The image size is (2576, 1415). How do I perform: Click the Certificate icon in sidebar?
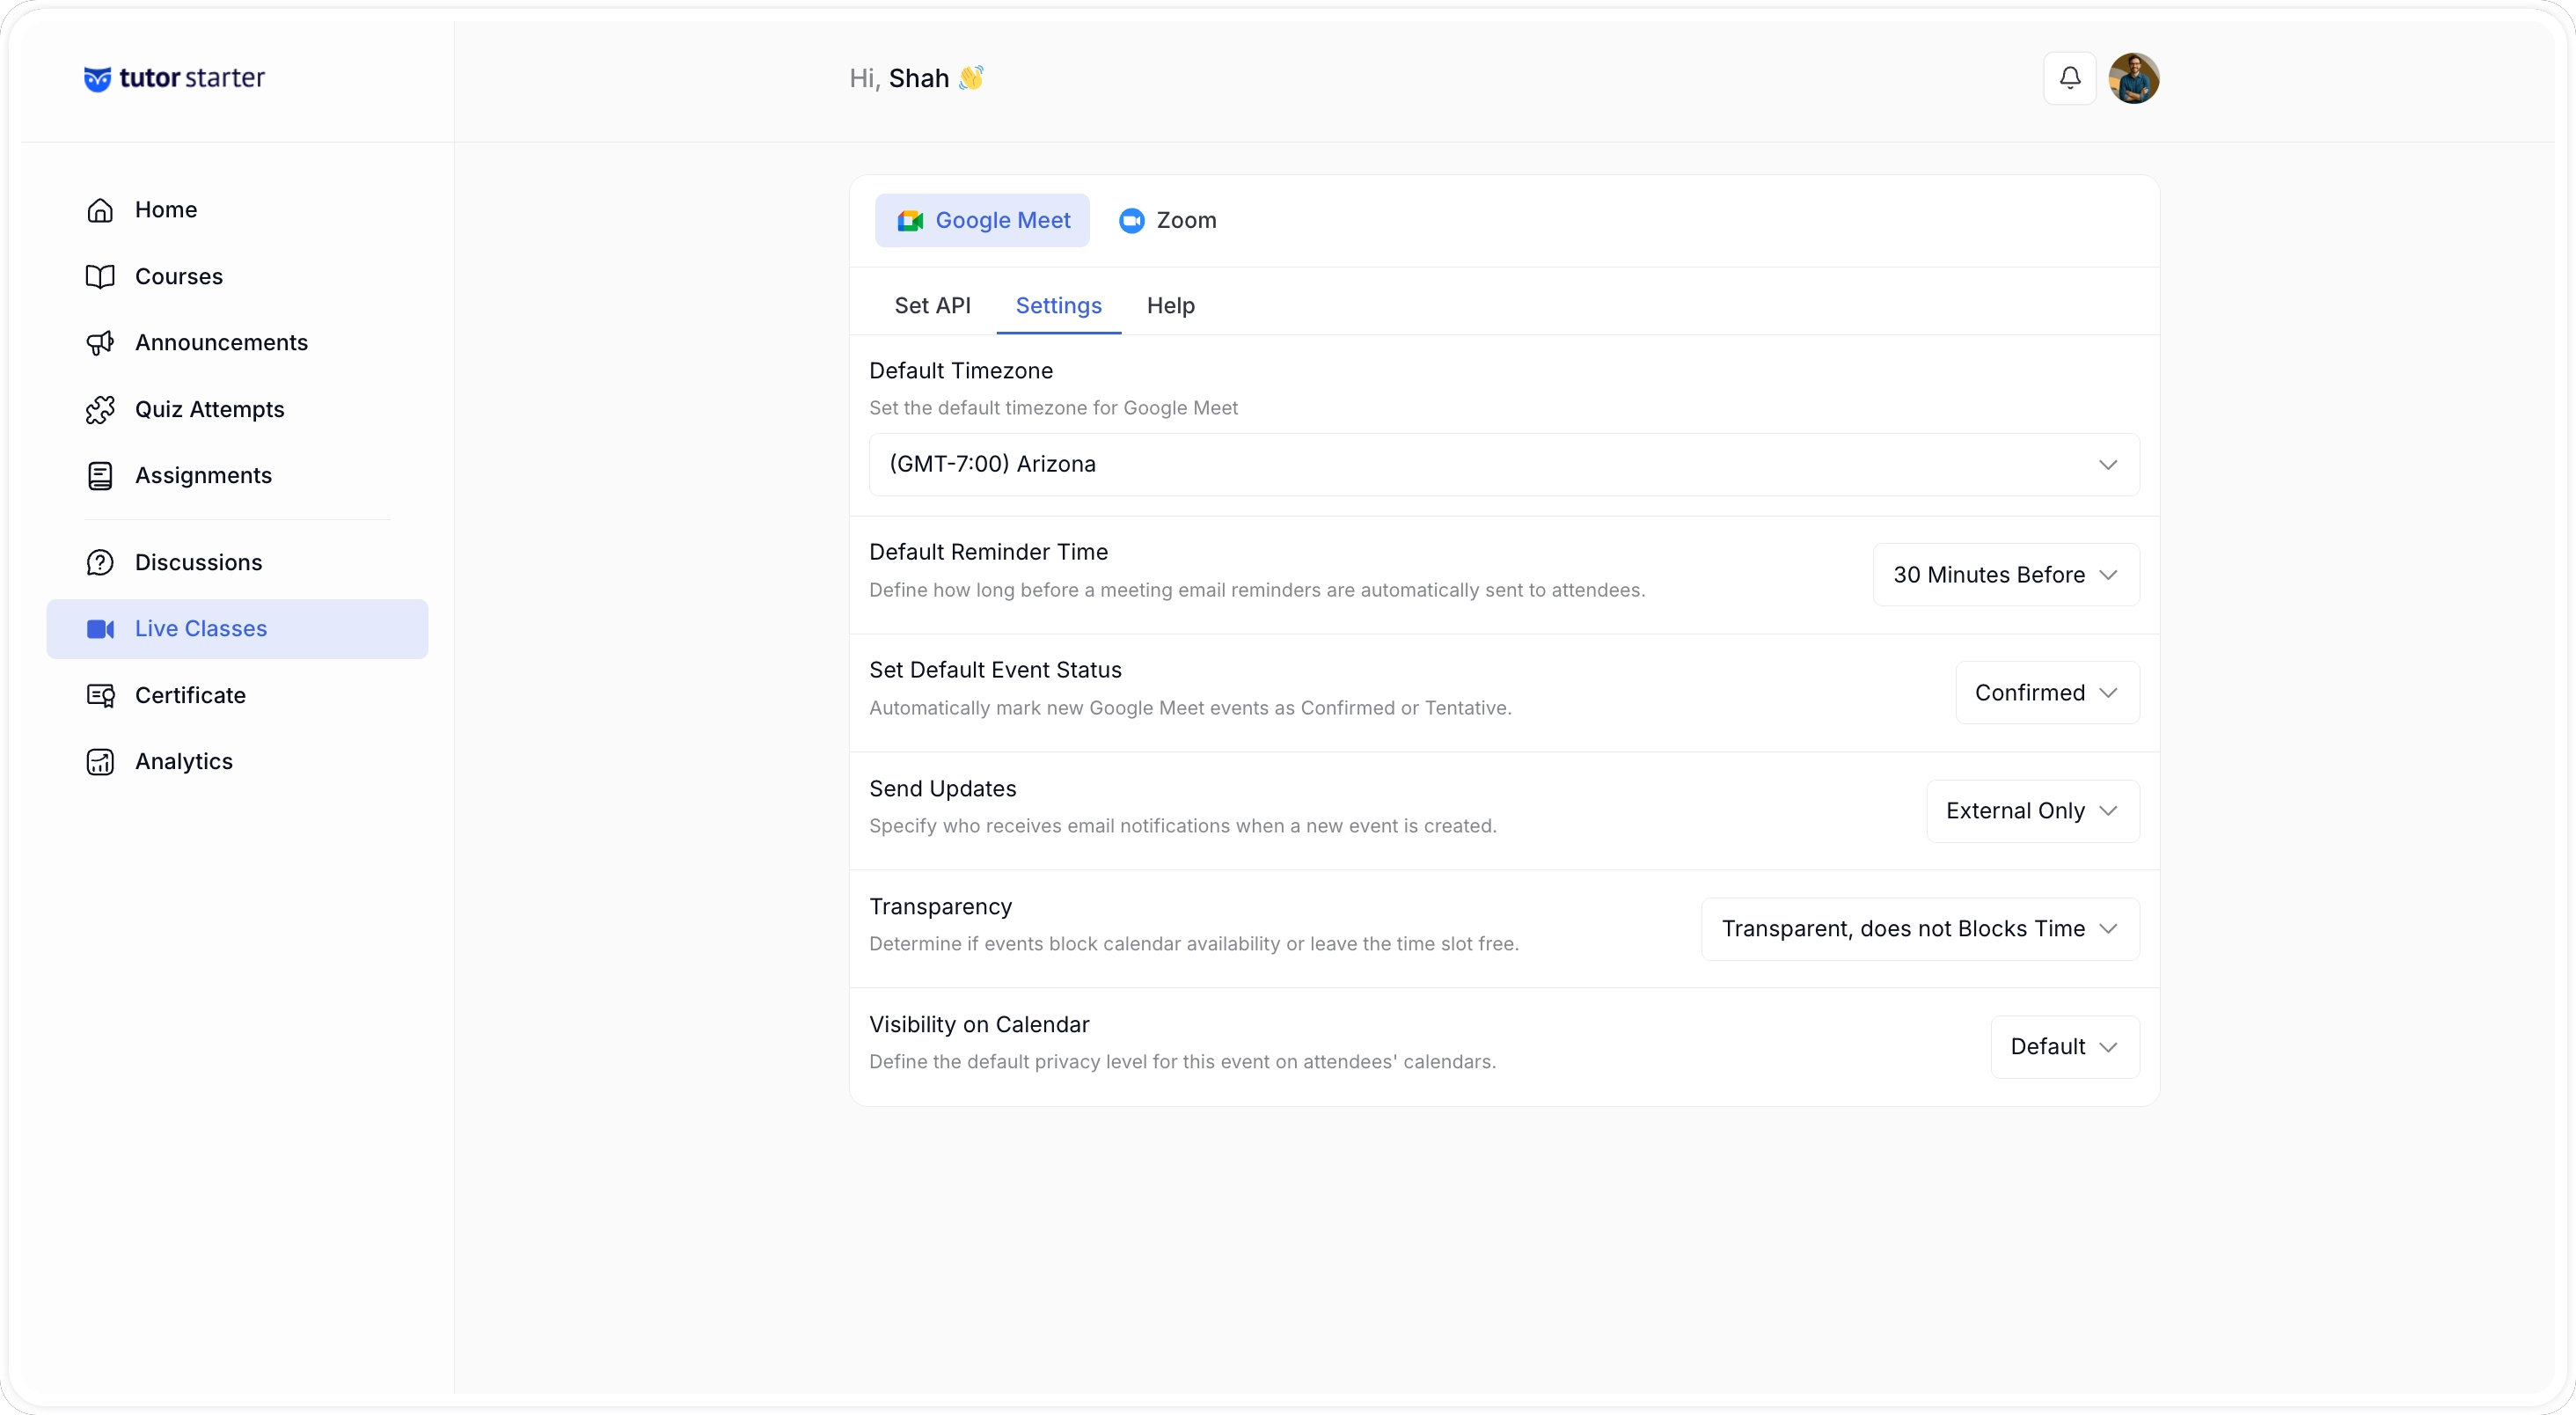(100, 695)
